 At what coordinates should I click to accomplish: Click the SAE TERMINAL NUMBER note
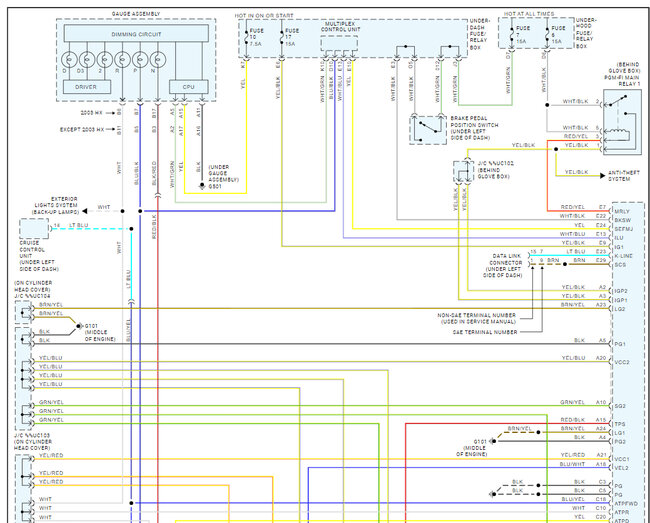point(485,332)
